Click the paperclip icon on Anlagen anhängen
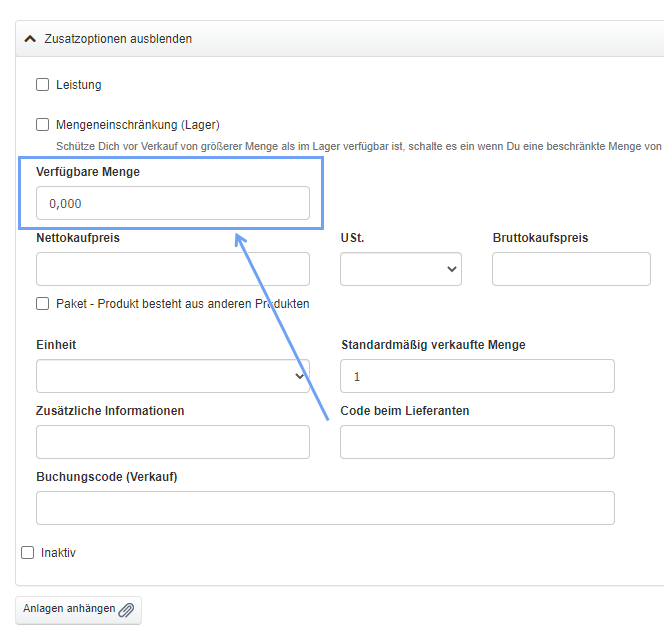664x633 pixels. coord(126,610)
